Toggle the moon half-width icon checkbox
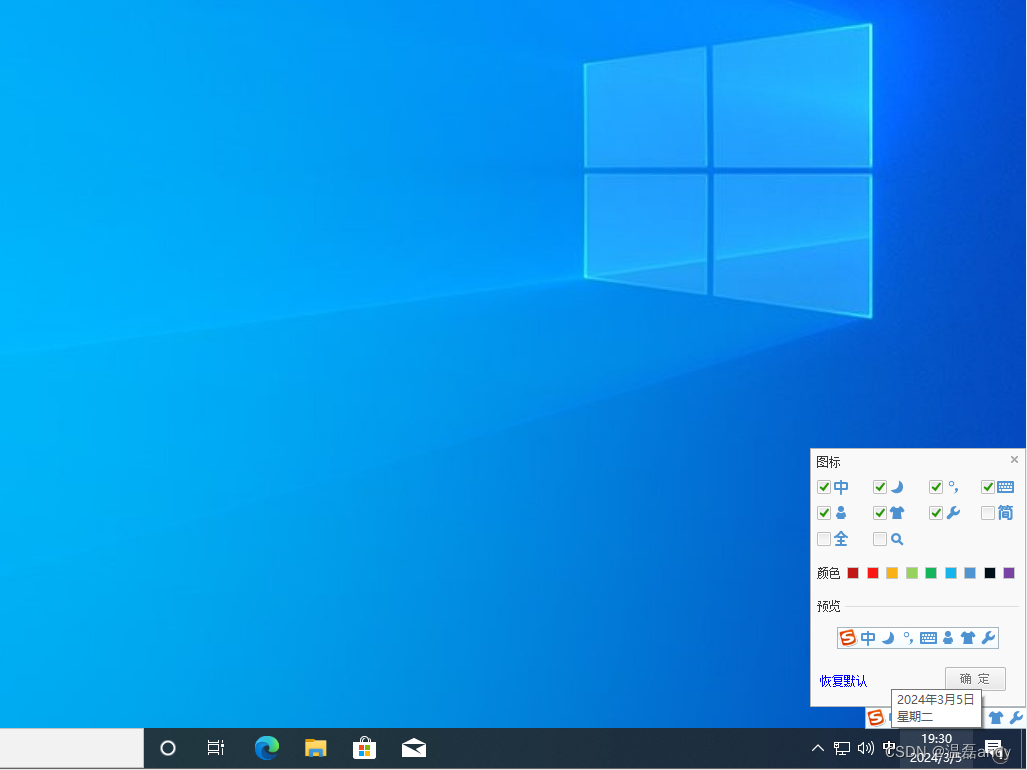Image resolution: width=1027 pixels, height=770 pixels. coord(880,487)
